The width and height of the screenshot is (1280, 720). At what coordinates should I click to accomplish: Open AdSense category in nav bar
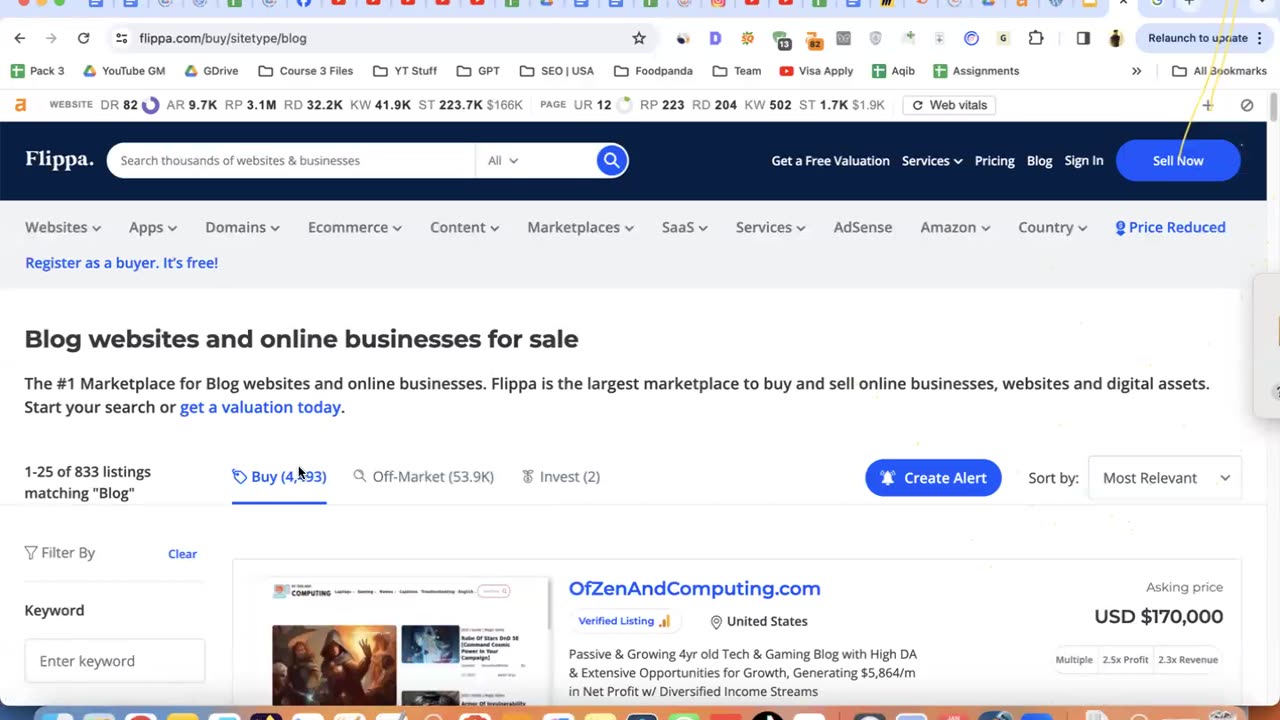[863, 227]
